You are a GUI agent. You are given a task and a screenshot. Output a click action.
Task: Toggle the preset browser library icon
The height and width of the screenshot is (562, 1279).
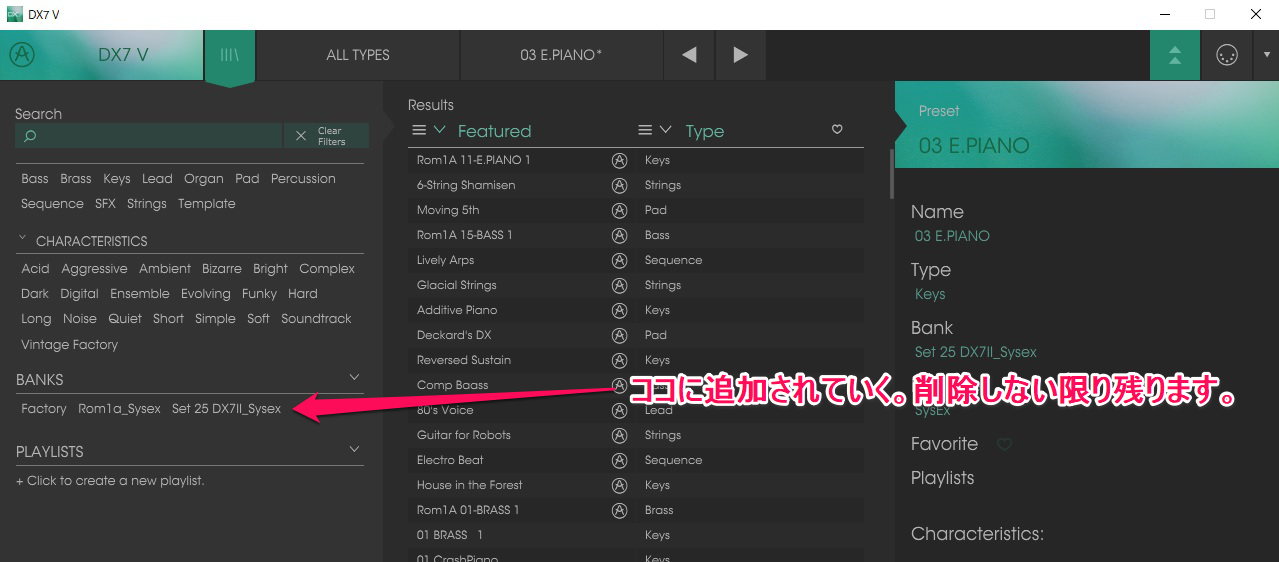click(x=229, y=56)
